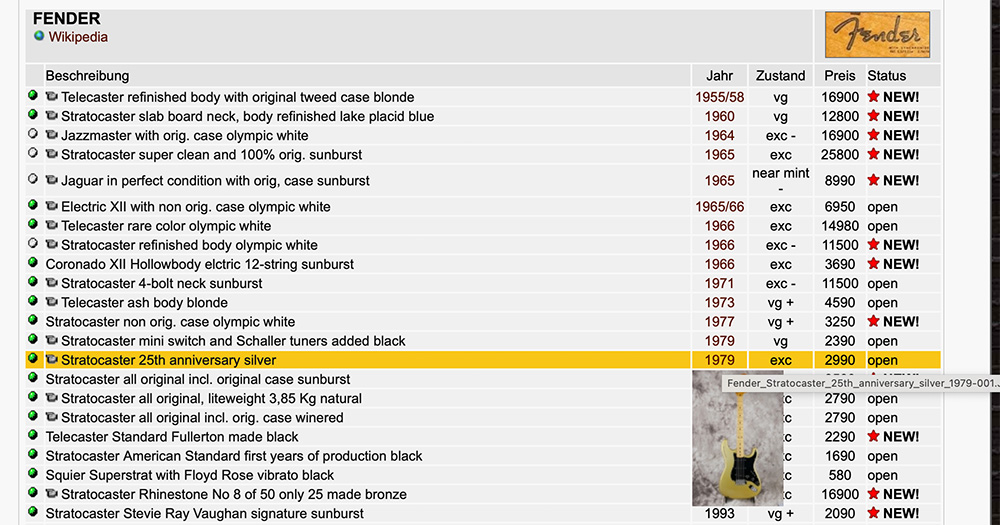Click green status dot for Telecaster 1955/58 row

pos(33,96)
